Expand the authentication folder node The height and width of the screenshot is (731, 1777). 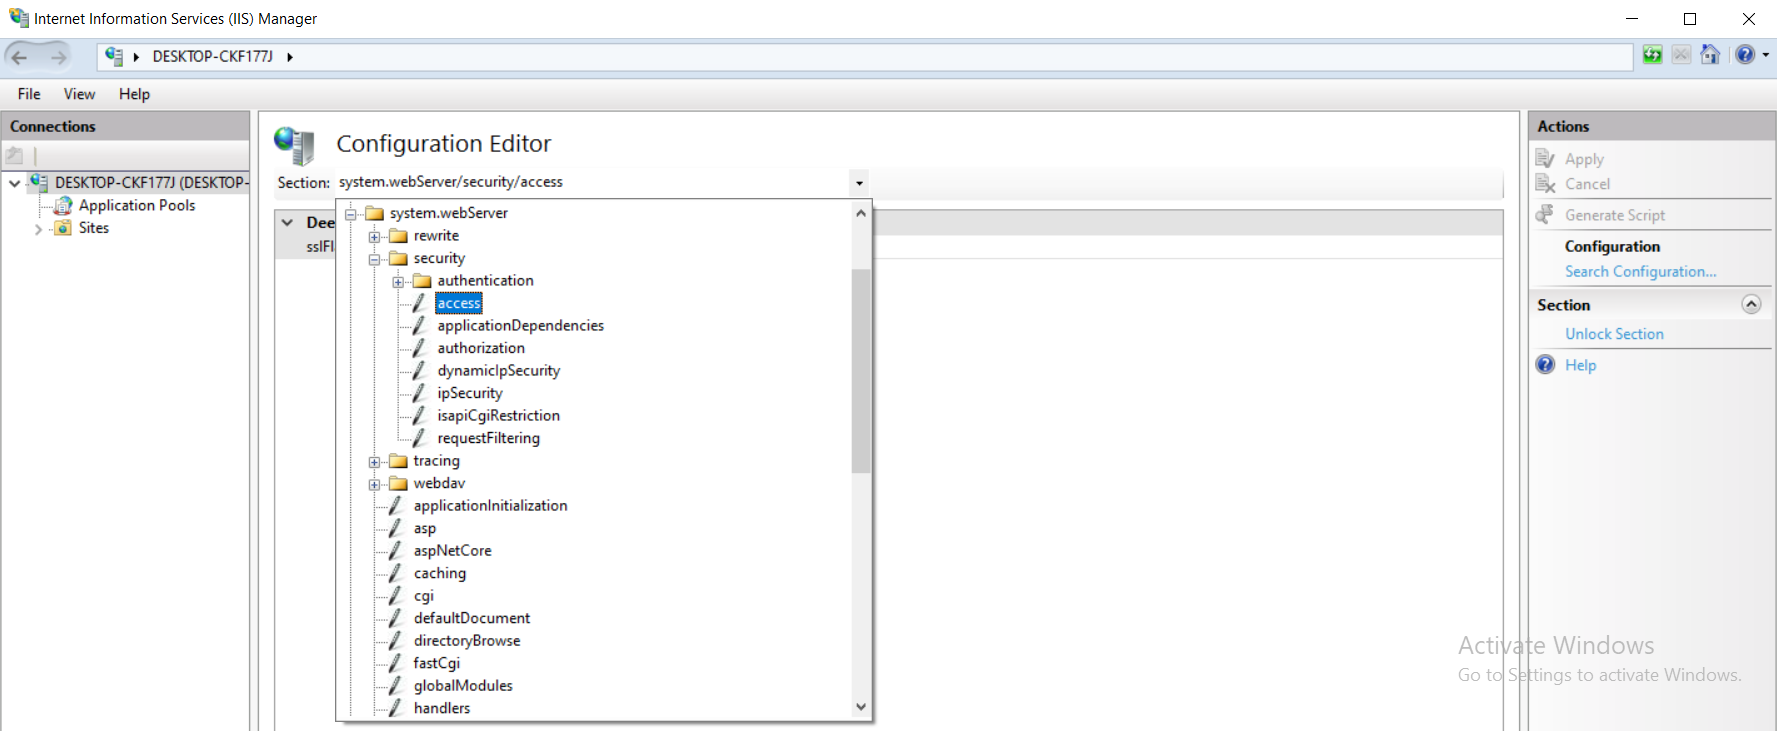pos(399,282)
